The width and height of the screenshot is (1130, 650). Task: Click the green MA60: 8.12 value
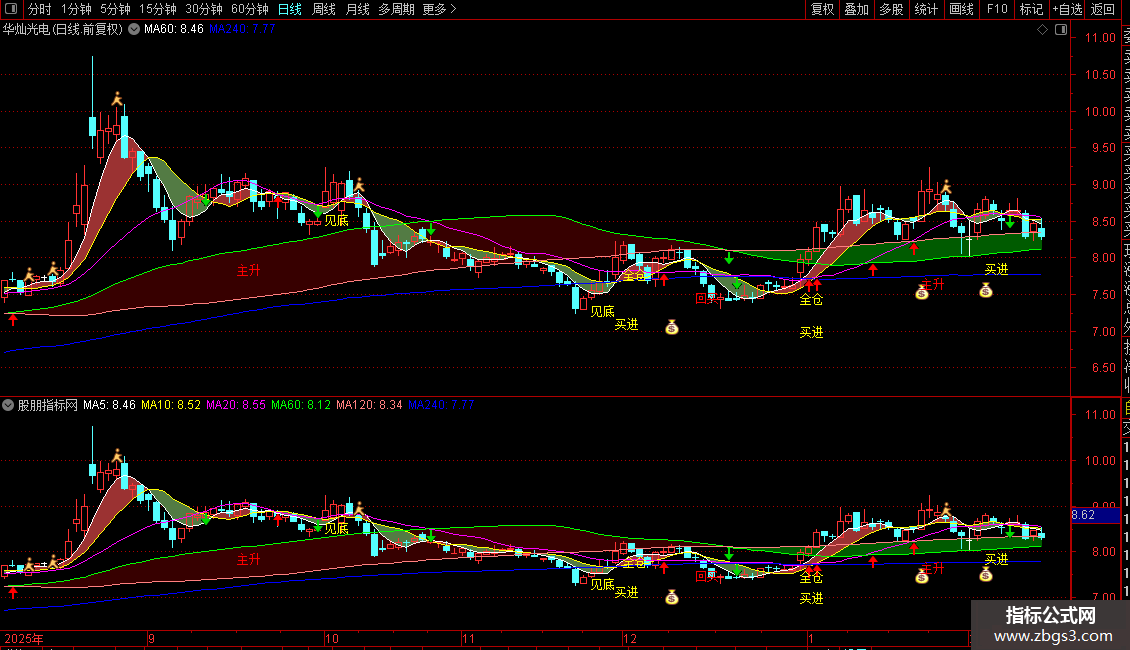click(301, 405)
